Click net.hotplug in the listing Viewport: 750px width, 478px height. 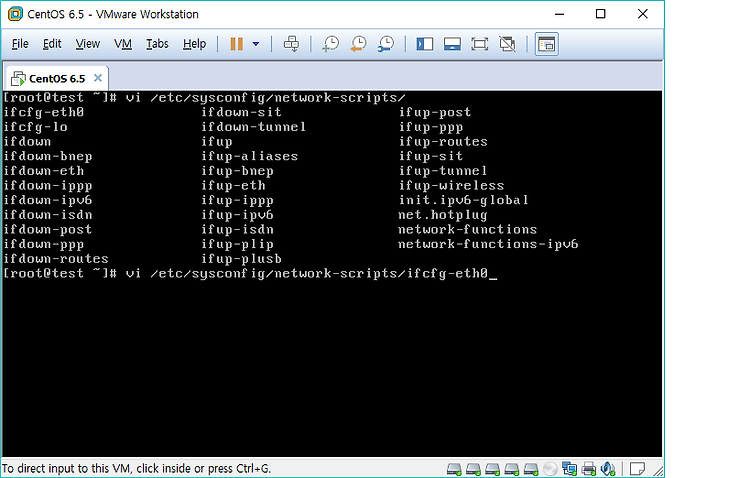click(x=443, y=215)
